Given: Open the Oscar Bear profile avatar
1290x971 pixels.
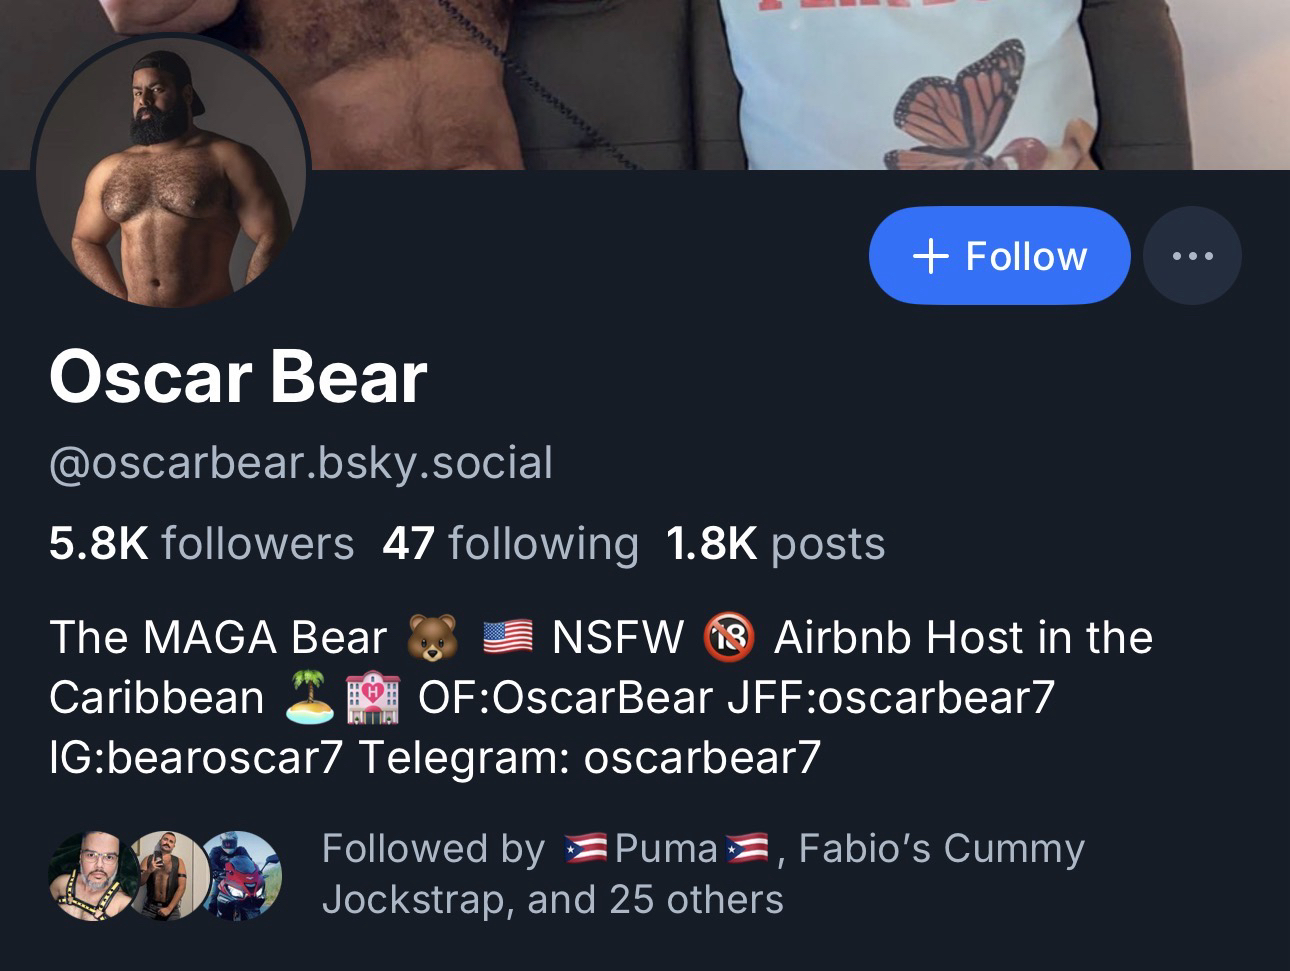Looking at the screenshot, I should click(x=171, y=175).
